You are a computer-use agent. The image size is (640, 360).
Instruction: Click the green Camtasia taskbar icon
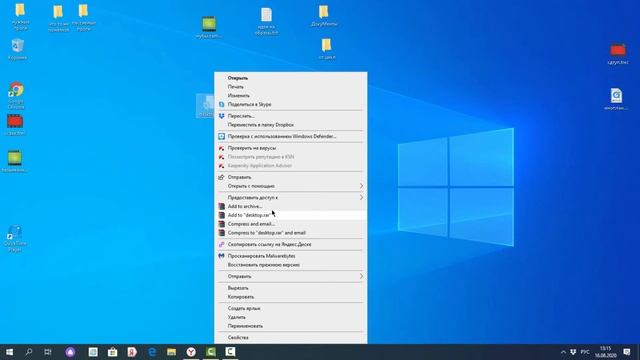[x=211, y=352]
